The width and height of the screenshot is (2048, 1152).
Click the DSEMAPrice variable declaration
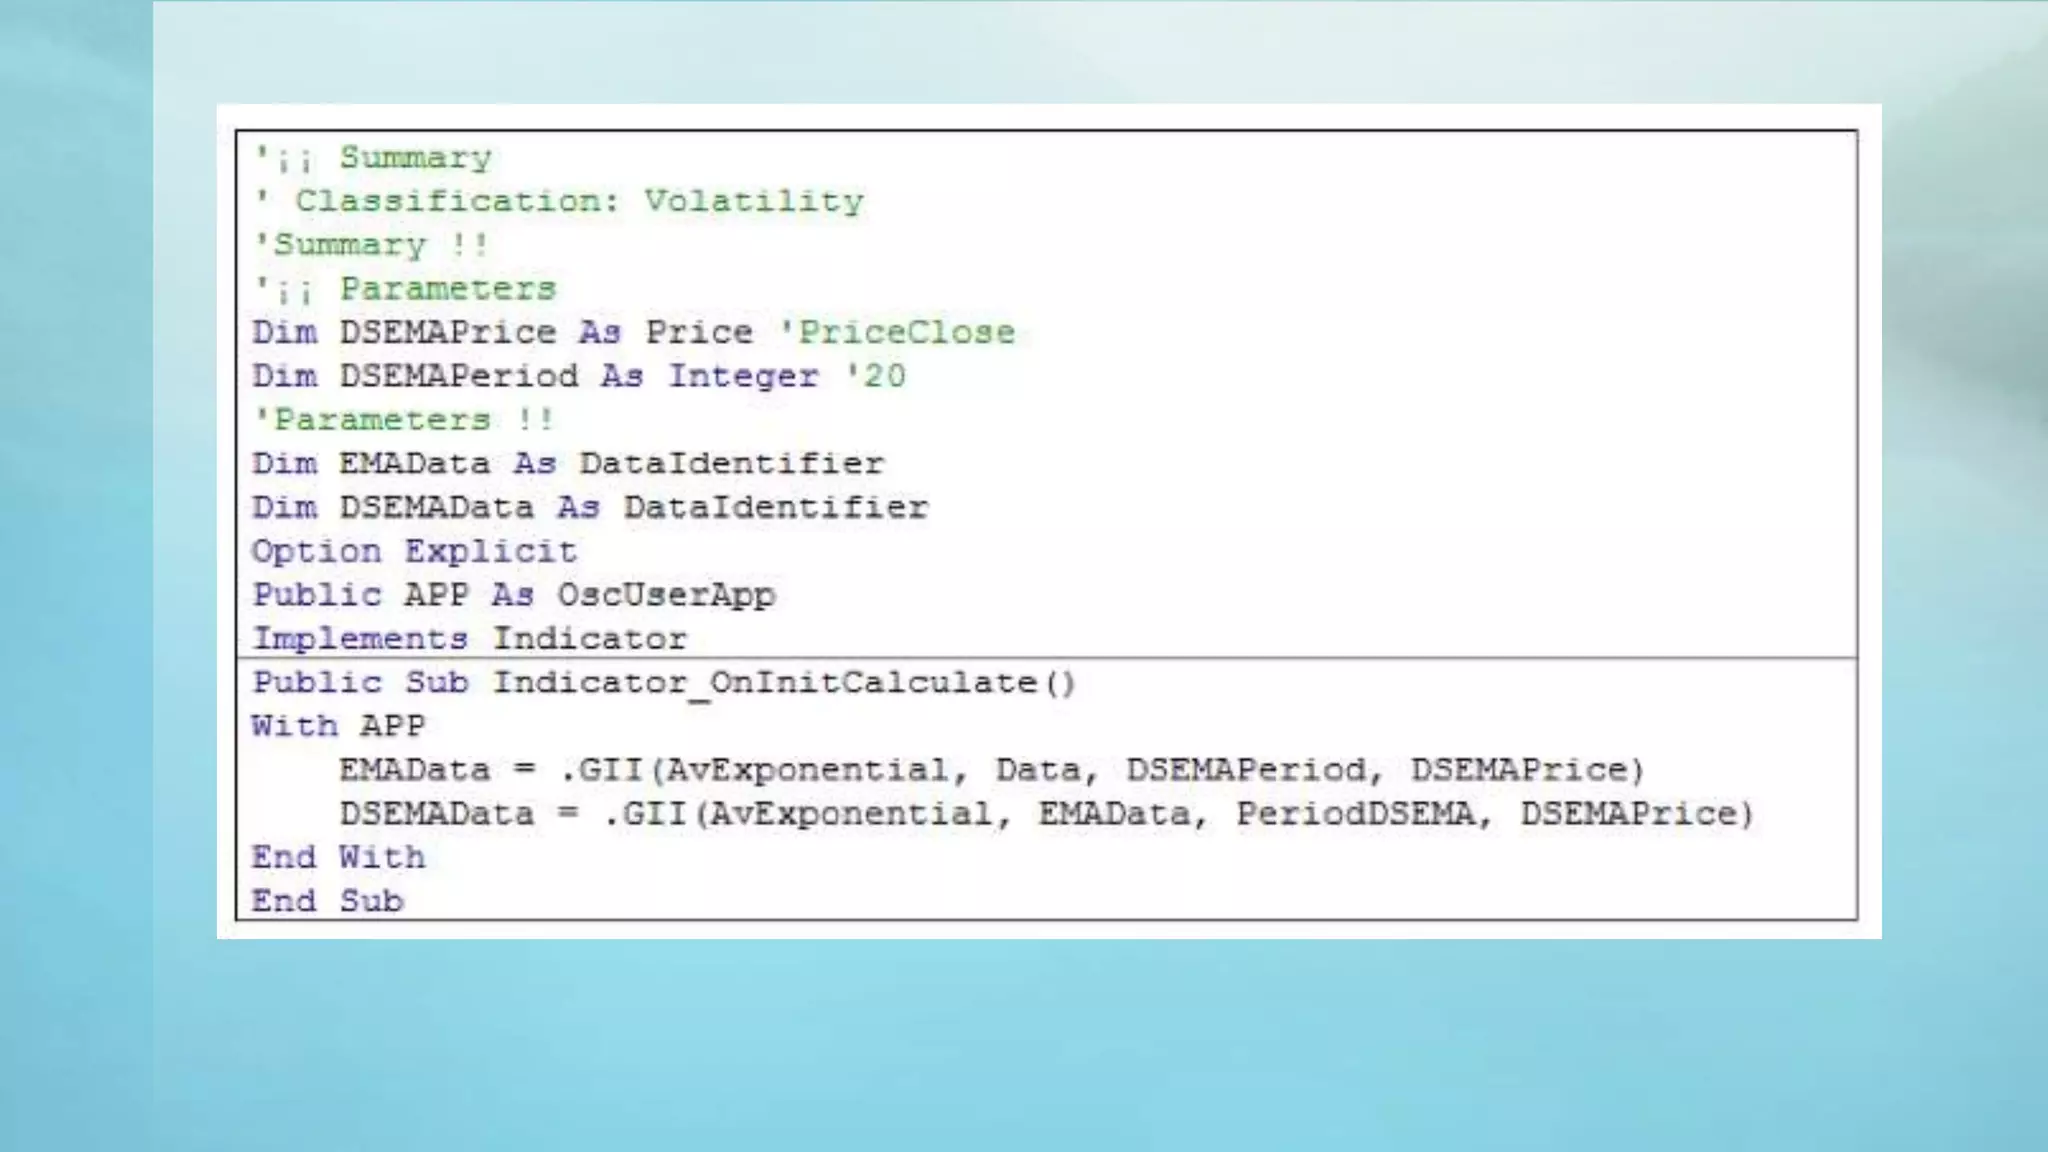[x=447, y=332]
